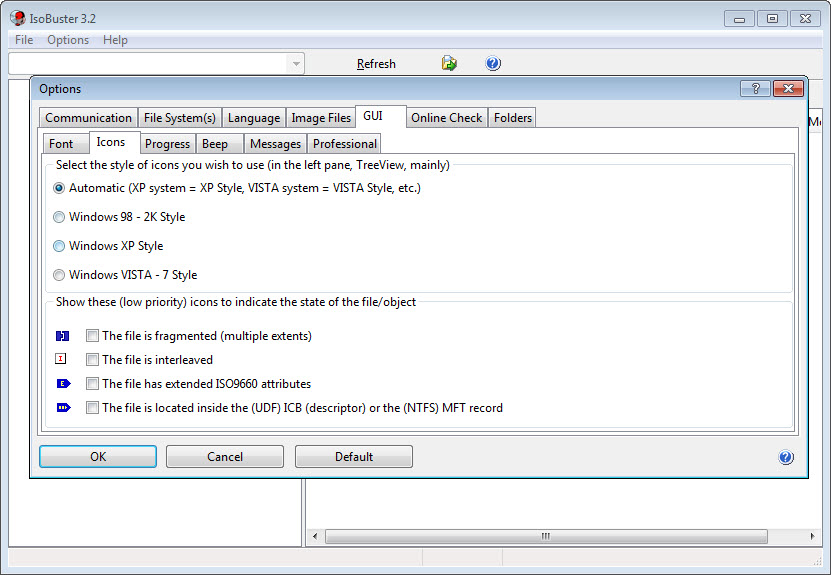Click the scrollbar left arrow
Screen dimensions: 831x575
[315, 536]
